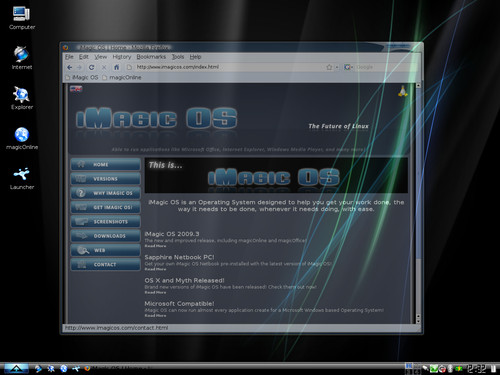Expand the URL history dropdown arrow

point(337,67)
